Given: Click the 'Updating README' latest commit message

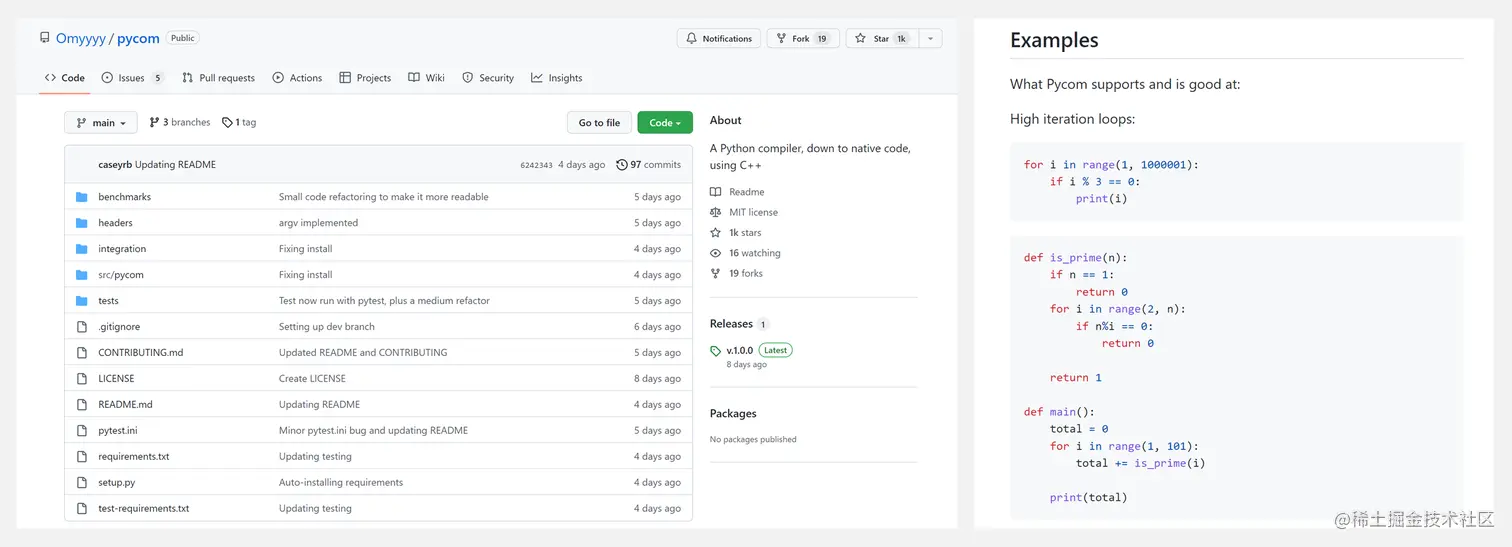Looking at the screenshot, I should coord(175,165).
